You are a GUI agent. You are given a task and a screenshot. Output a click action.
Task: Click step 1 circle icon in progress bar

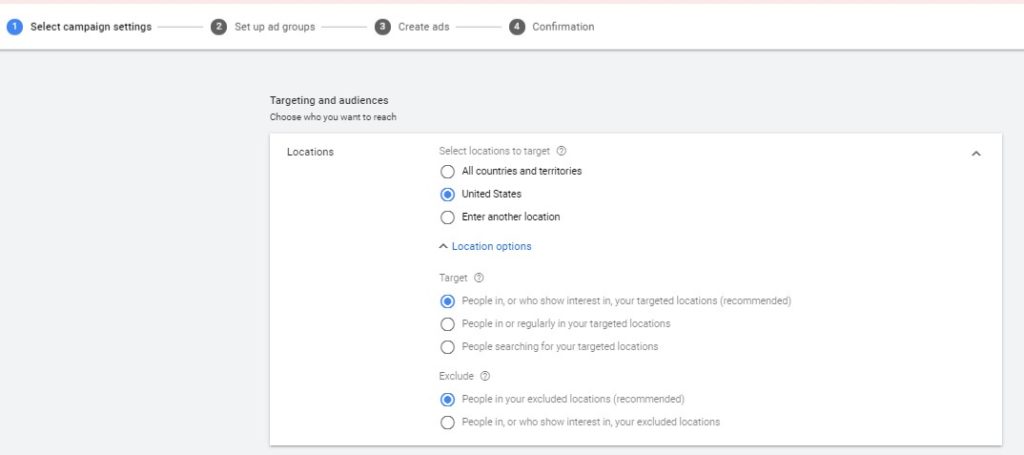coord(14,27)
